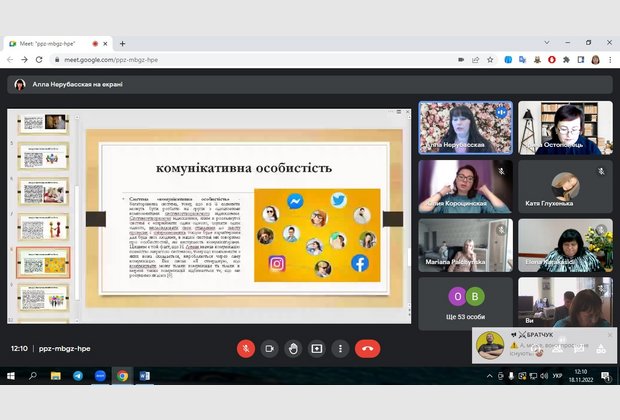The width and height of the screenshot is (620, 420).
Task: Raise hand in the meeting
Action: coord(293,349)
